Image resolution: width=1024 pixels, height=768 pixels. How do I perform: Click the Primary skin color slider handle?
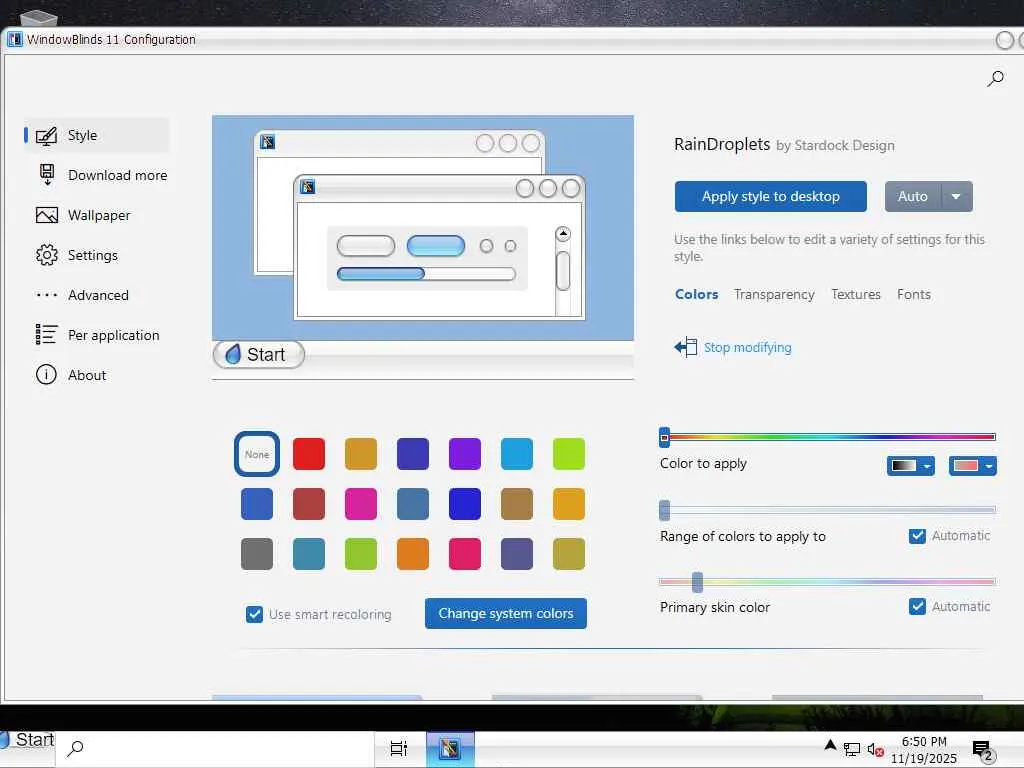tap(697, 582)
